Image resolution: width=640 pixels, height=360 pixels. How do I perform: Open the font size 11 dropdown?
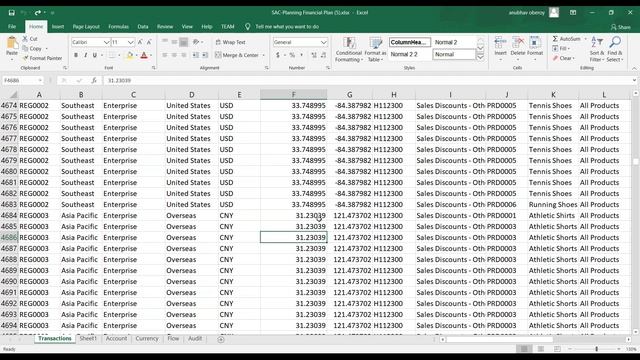(x=130, y=42)
